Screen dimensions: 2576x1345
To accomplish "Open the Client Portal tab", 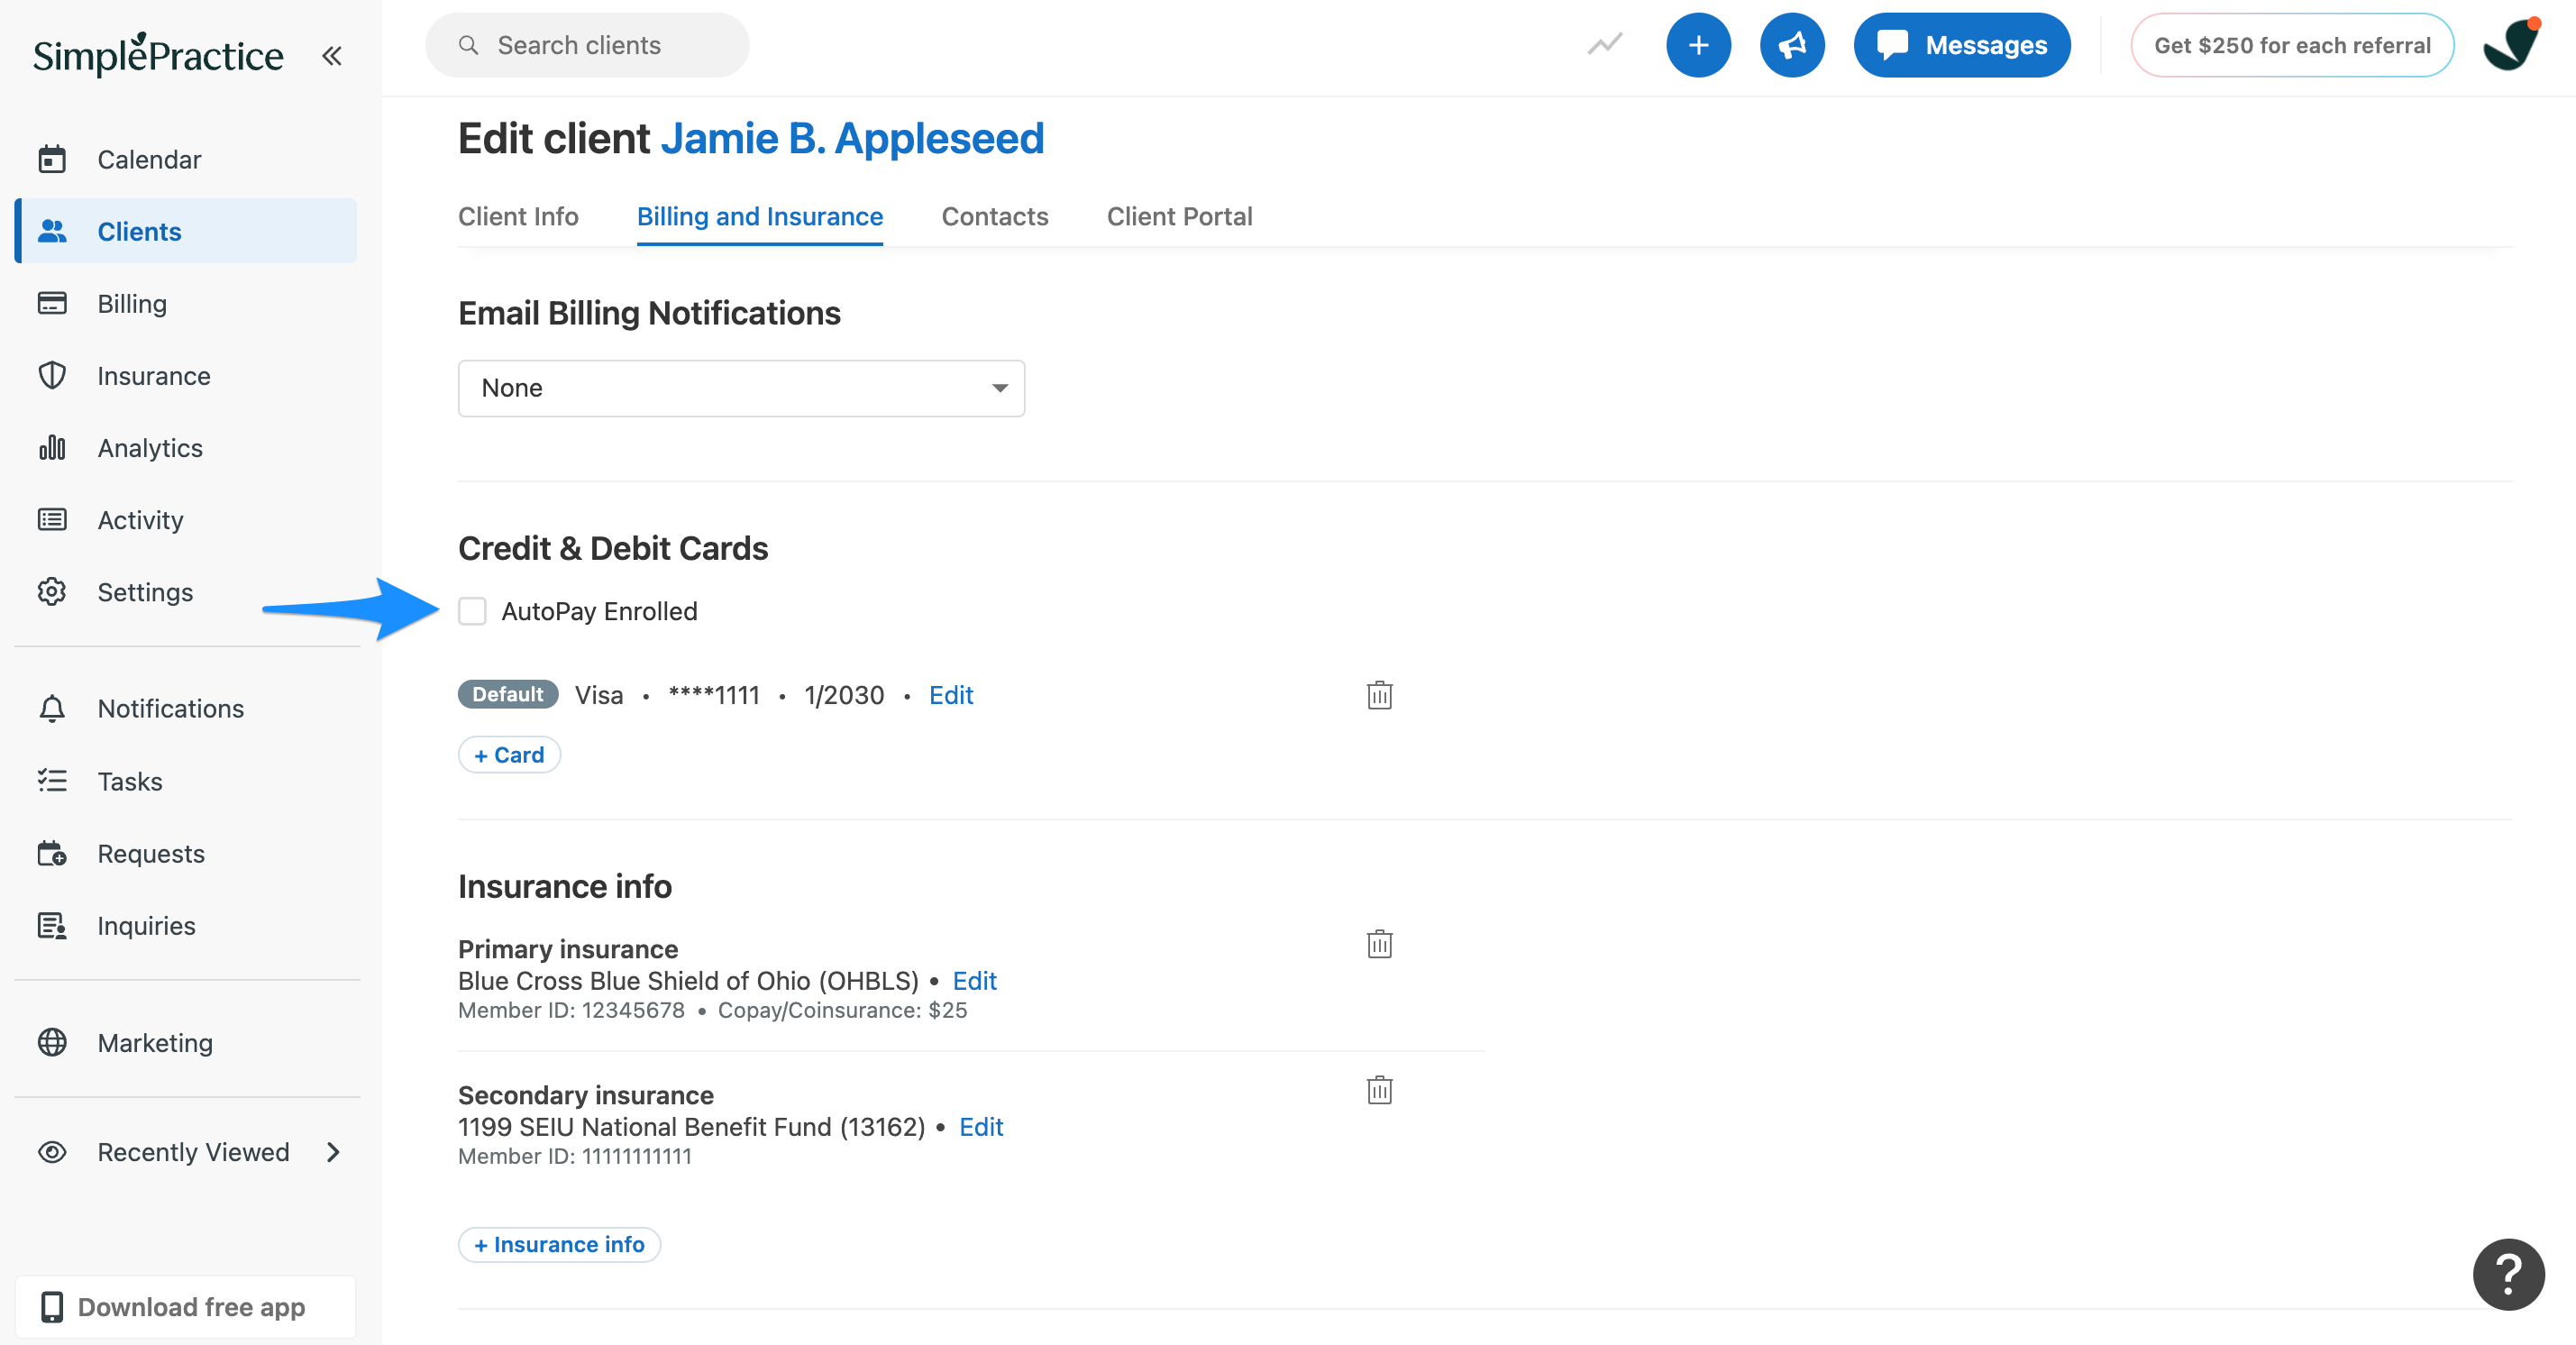I will point(1179,216).
